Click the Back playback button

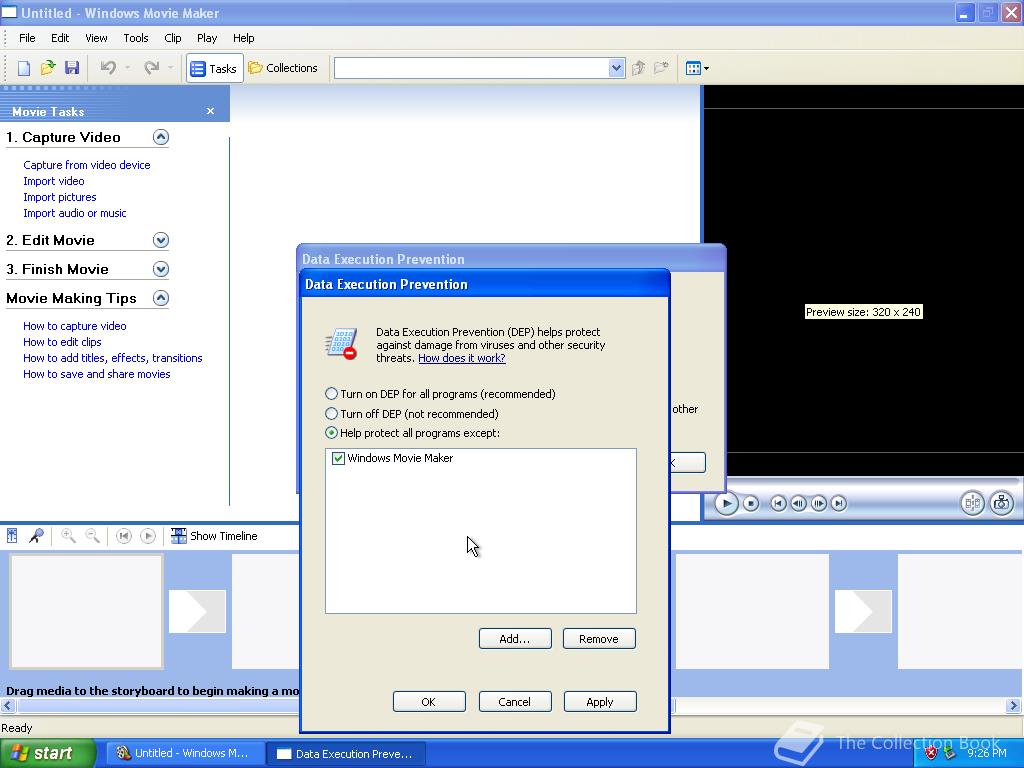[x=778, y=504]
